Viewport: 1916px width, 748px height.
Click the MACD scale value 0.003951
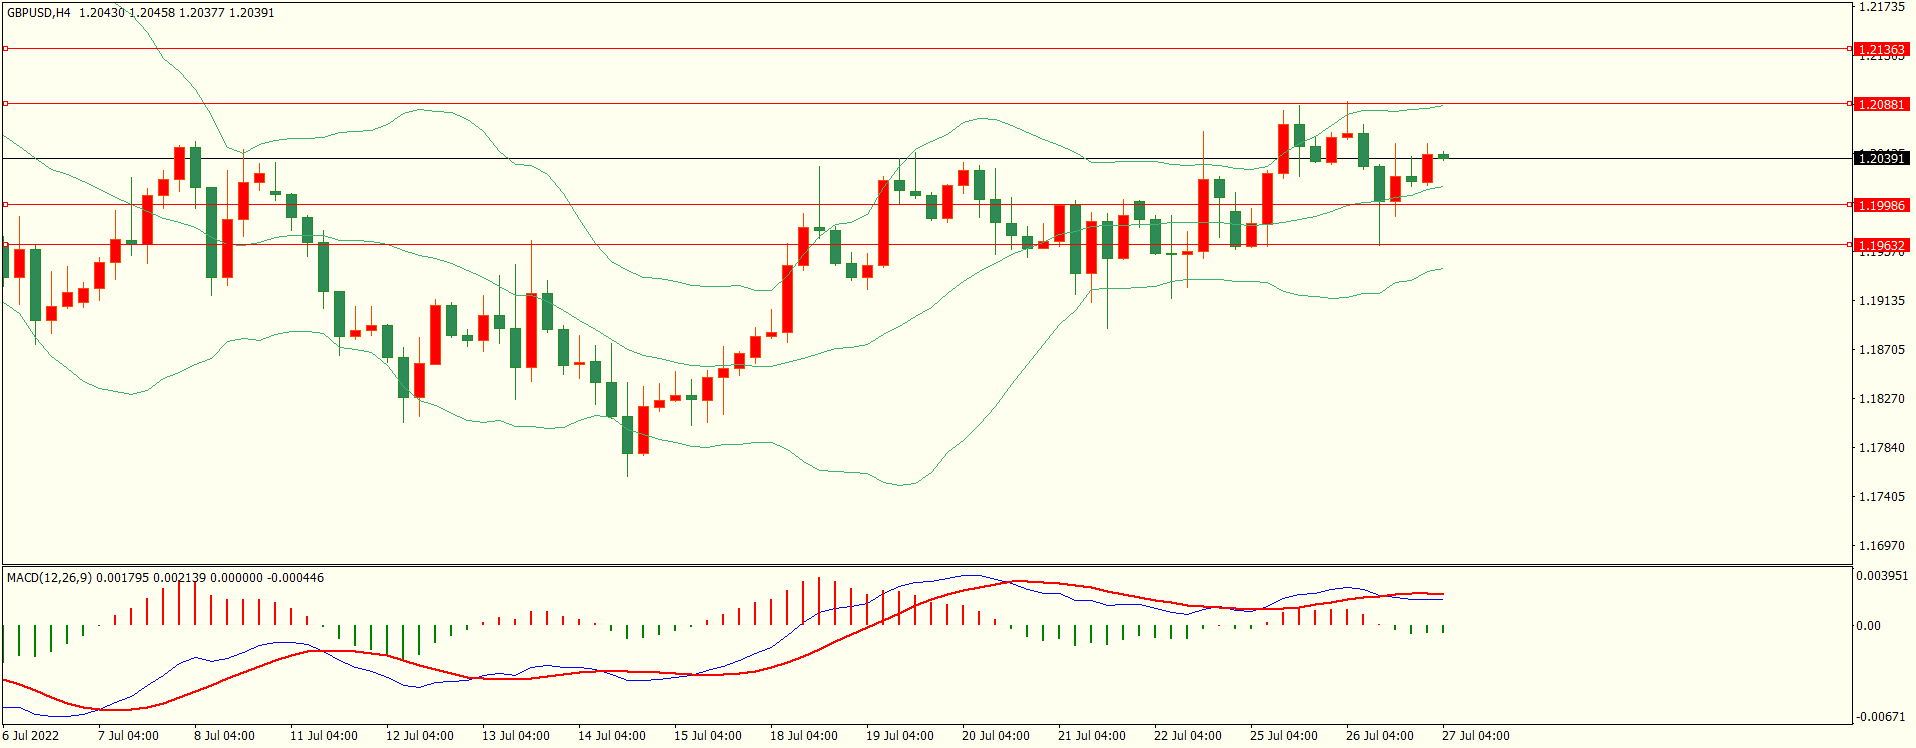(x=1882, y=576)
